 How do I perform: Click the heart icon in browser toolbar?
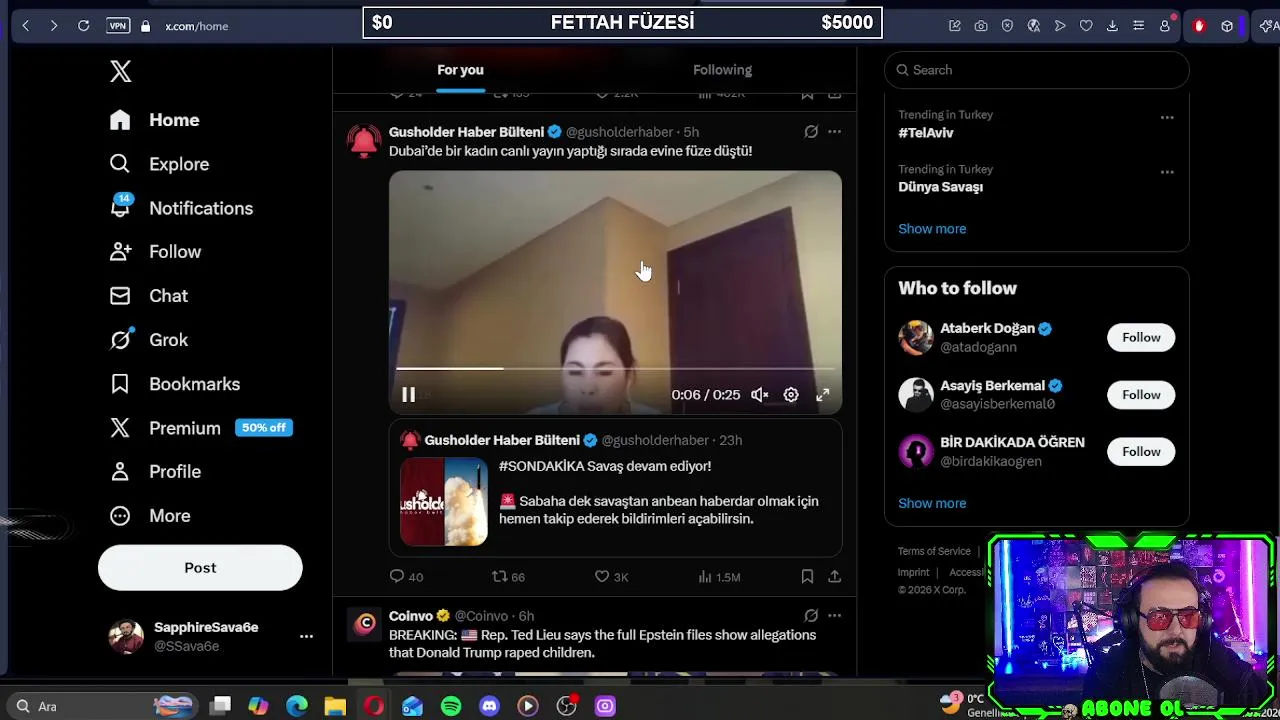1086,26
